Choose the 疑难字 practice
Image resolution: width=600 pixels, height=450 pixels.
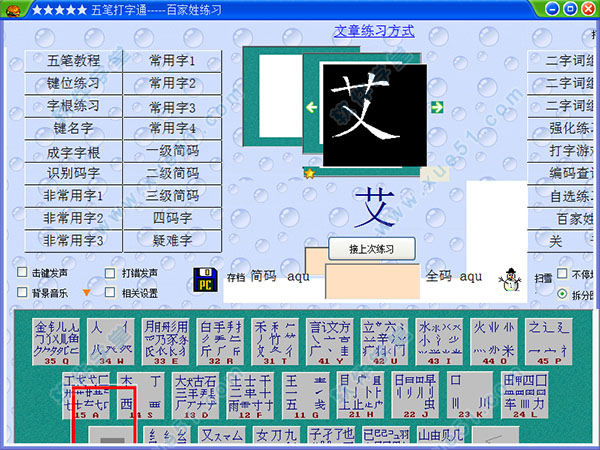[x=172, y=241]
